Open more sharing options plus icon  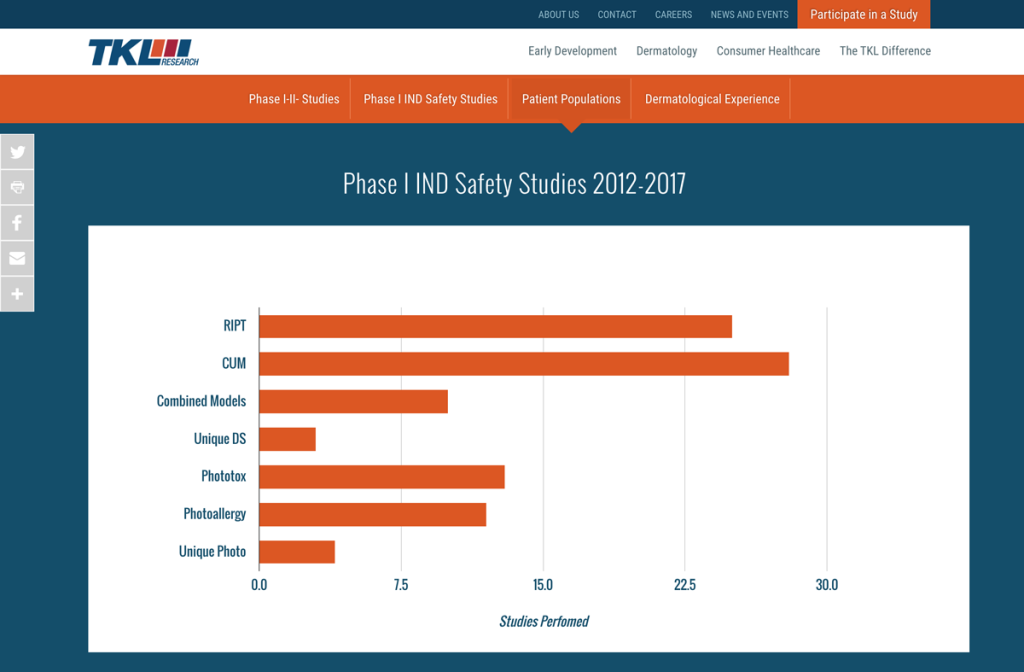tap(17, 294)
